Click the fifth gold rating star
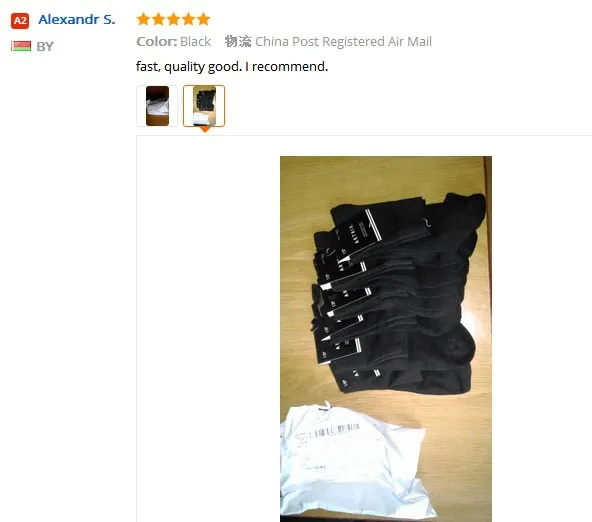Viewport: 592px width, 522px height. click(203, 19)
